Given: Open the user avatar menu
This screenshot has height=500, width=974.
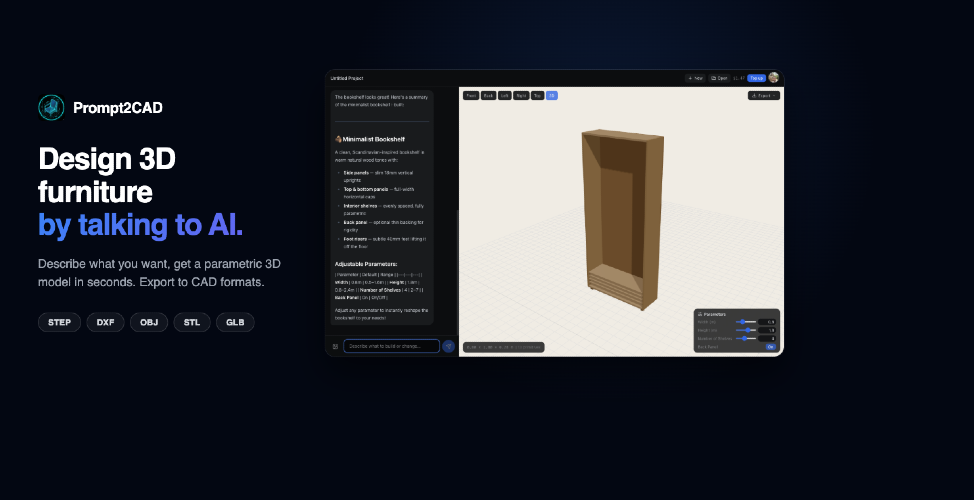Looking at the screenshot, I should [773, 78].
